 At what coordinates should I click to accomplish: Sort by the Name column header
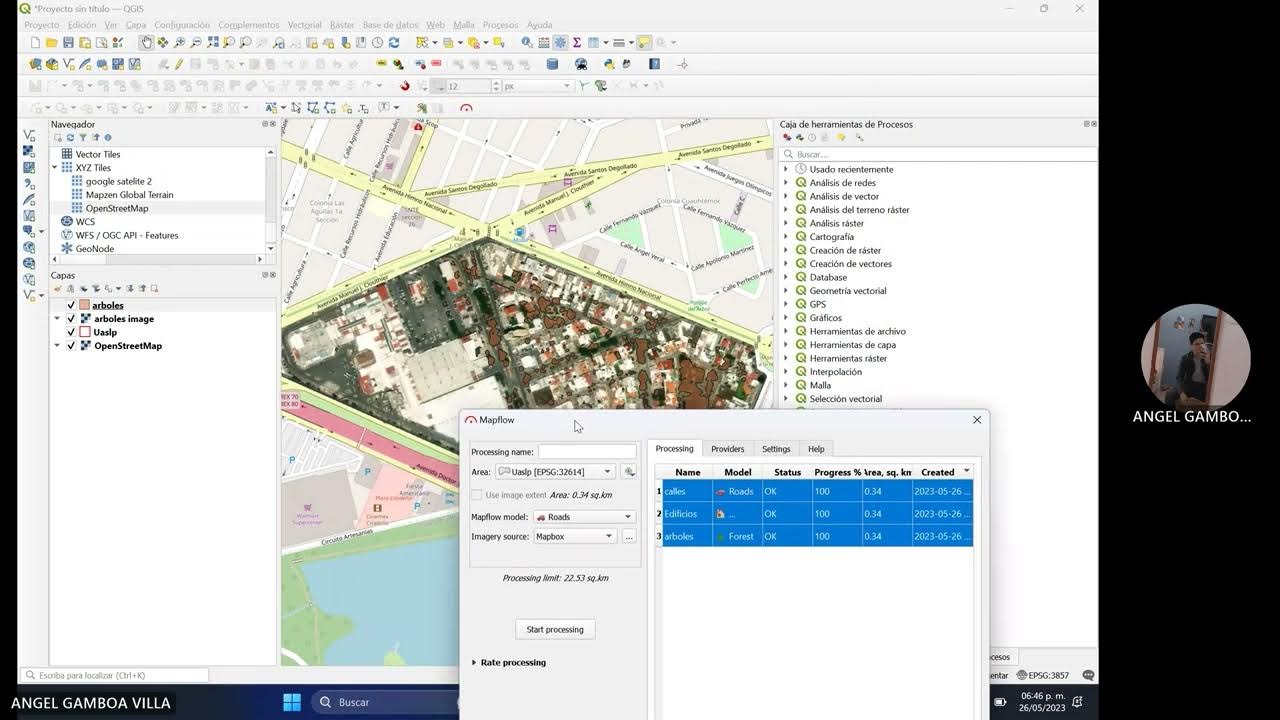[x=687, y=472]
